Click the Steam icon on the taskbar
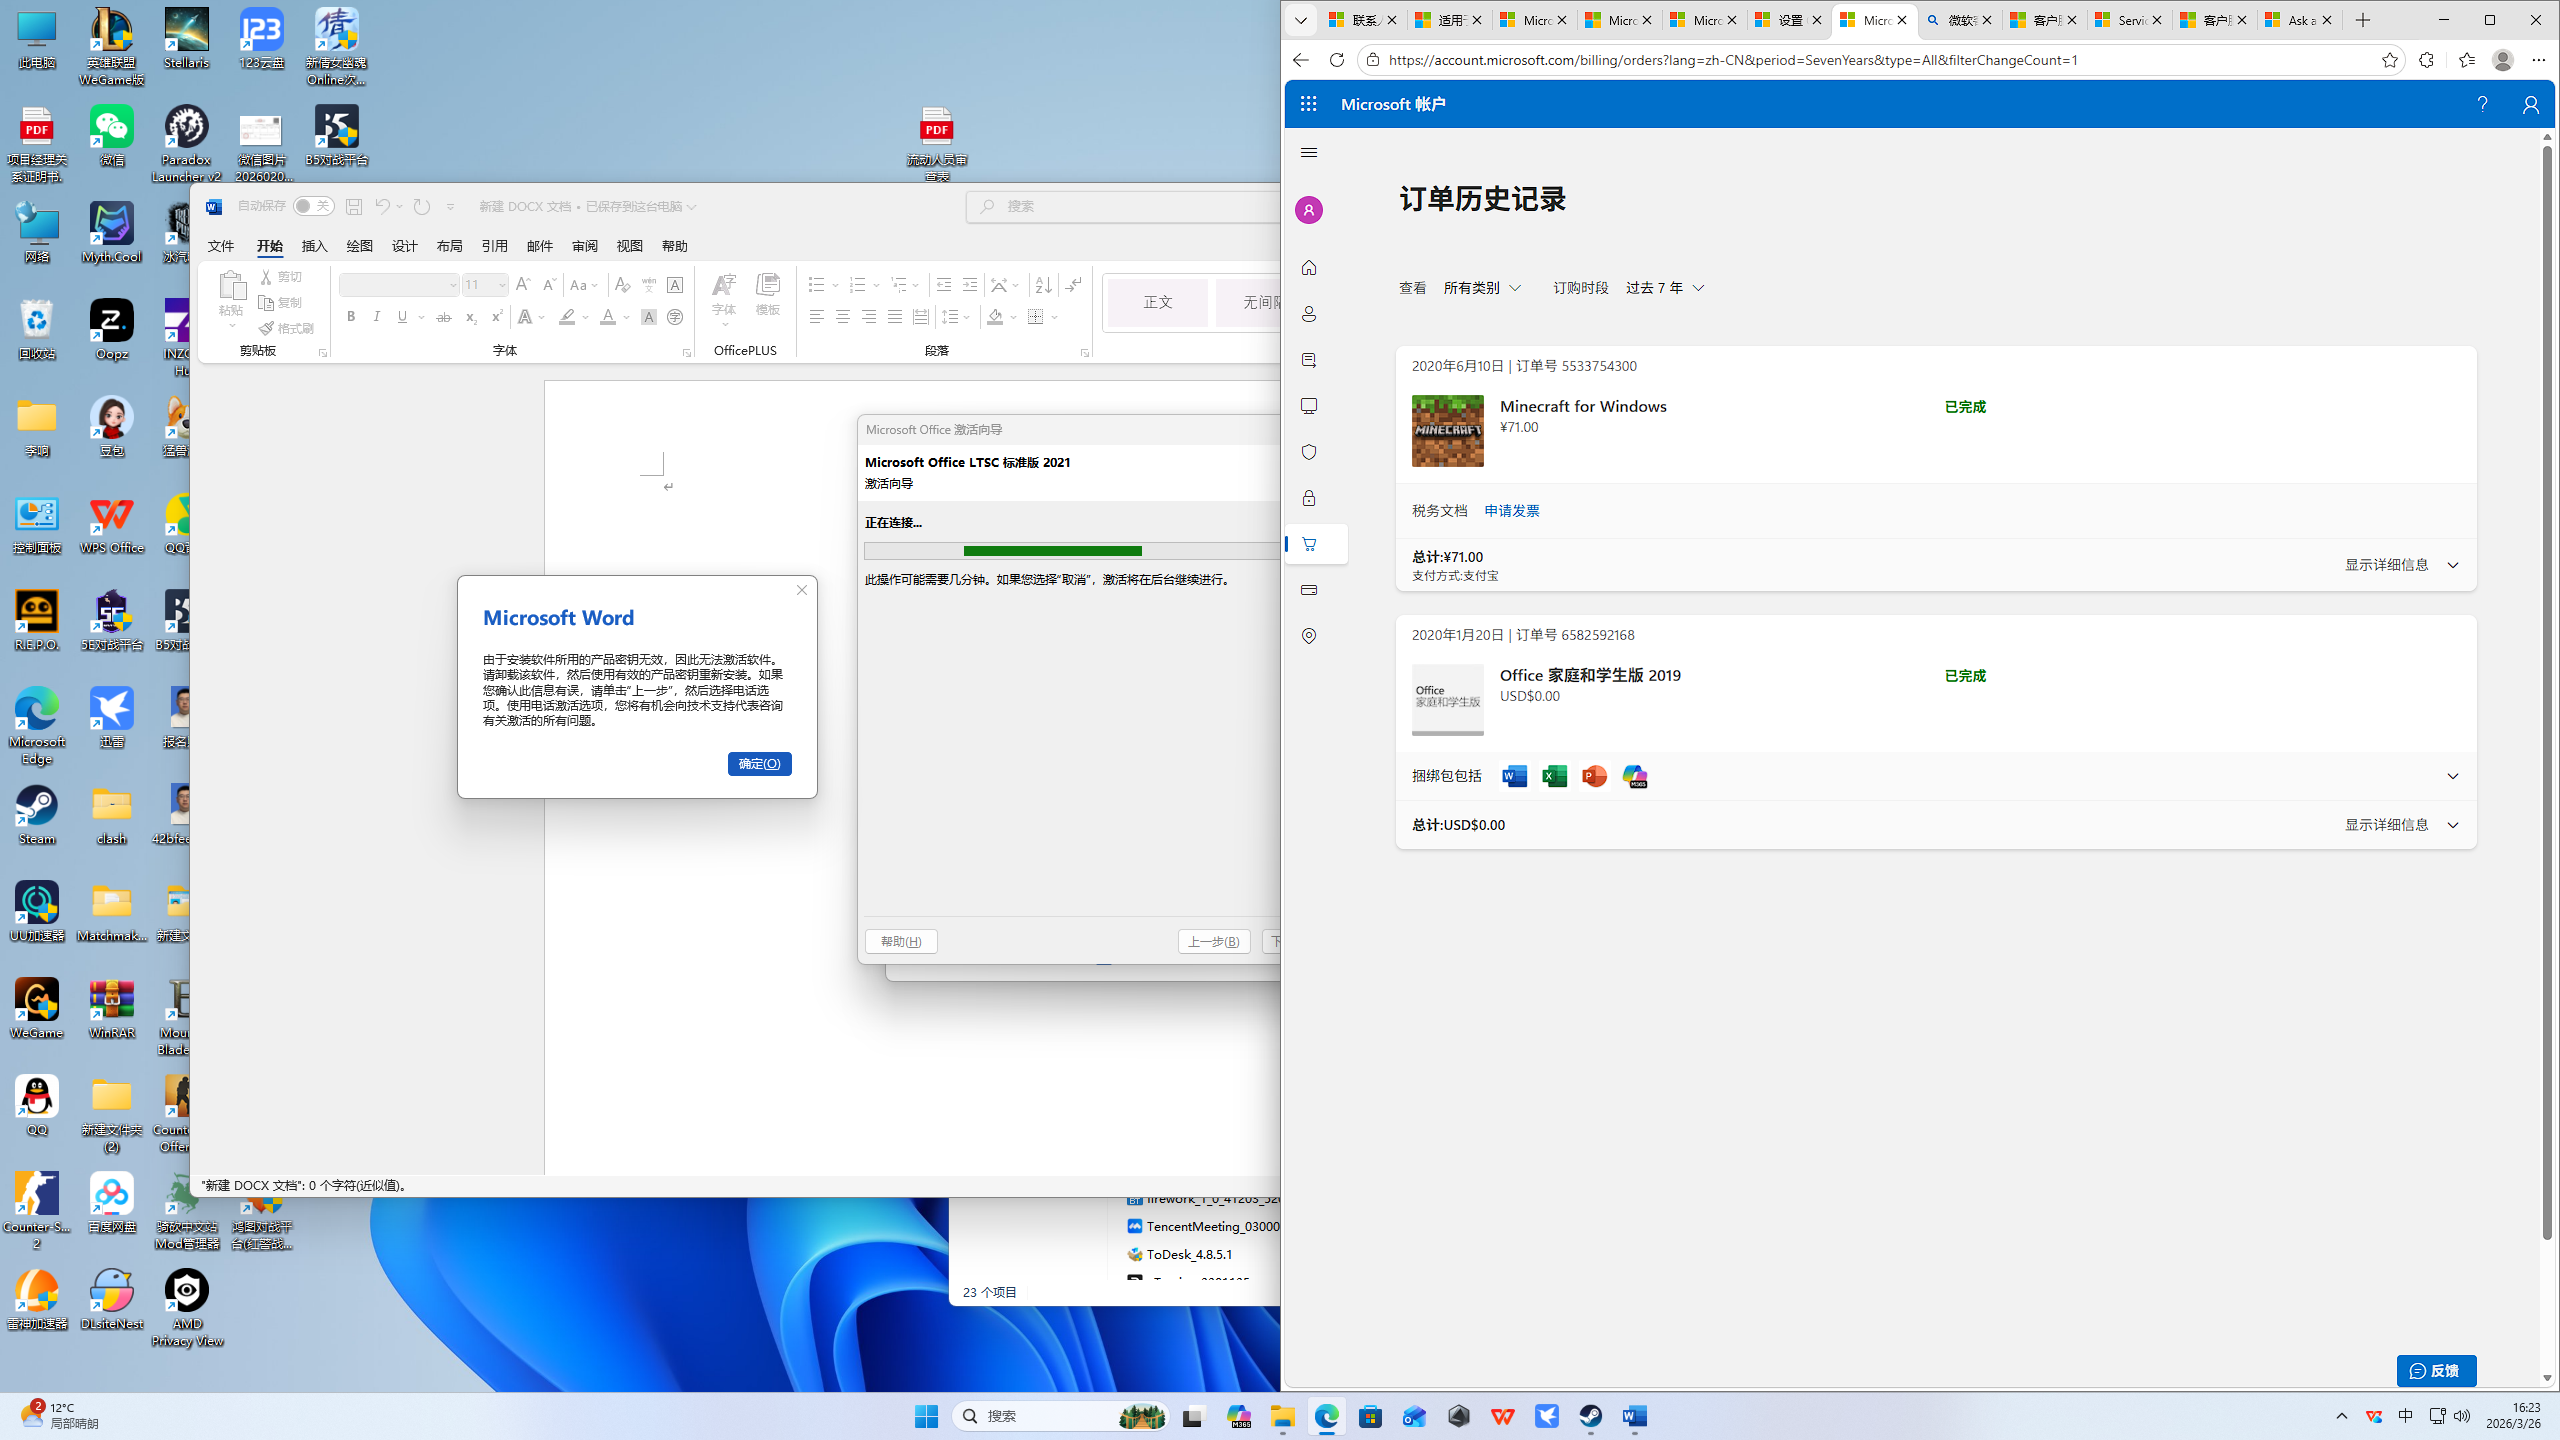 1591,1416
